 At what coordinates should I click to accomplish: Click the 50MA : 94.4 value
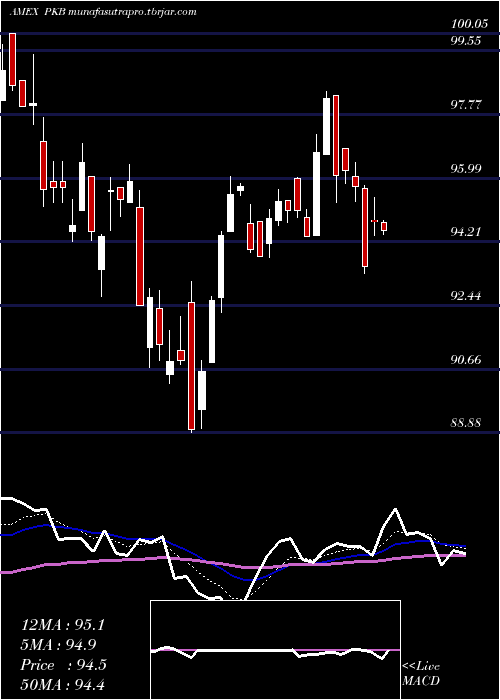[x=63, y=684]
